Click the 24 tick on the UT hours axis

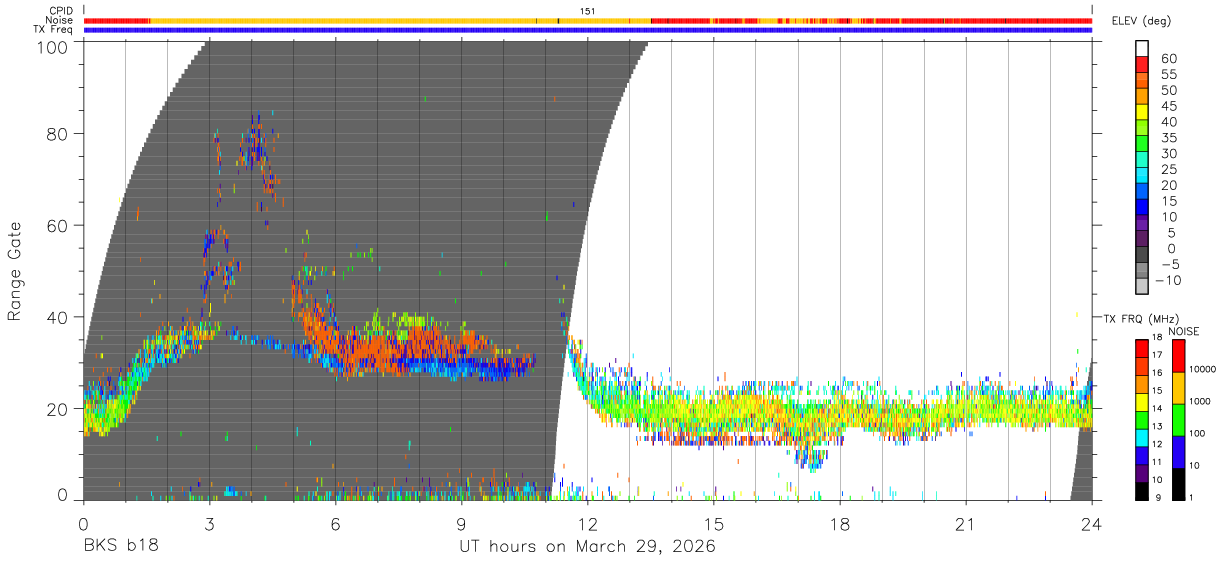coord(1092,524)
